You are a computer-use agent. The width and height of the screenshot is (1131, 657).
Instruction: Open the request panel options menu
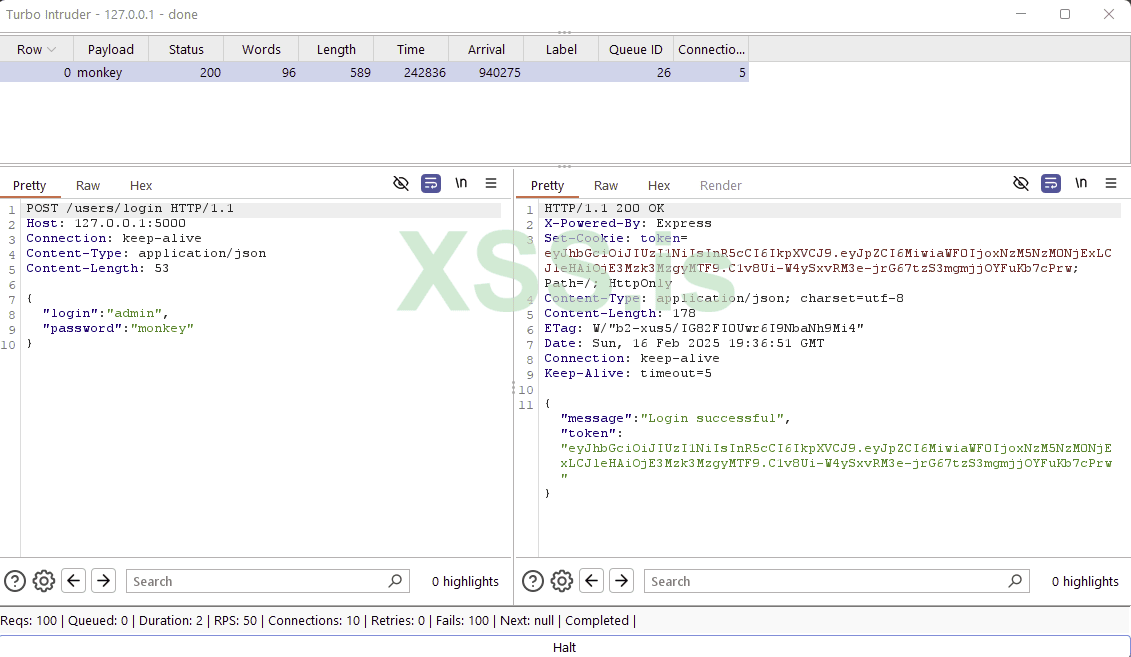coord(491,183)
